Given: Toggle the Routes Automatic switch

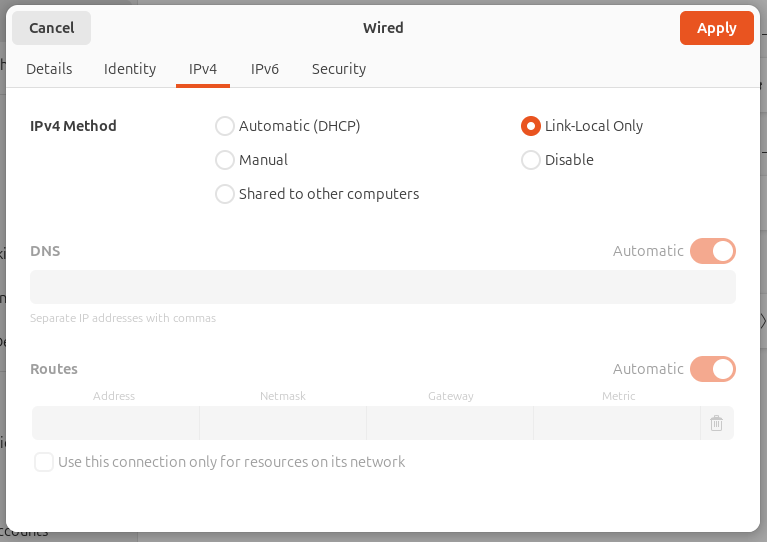Looking at the screenshot, I should [713, 369].
